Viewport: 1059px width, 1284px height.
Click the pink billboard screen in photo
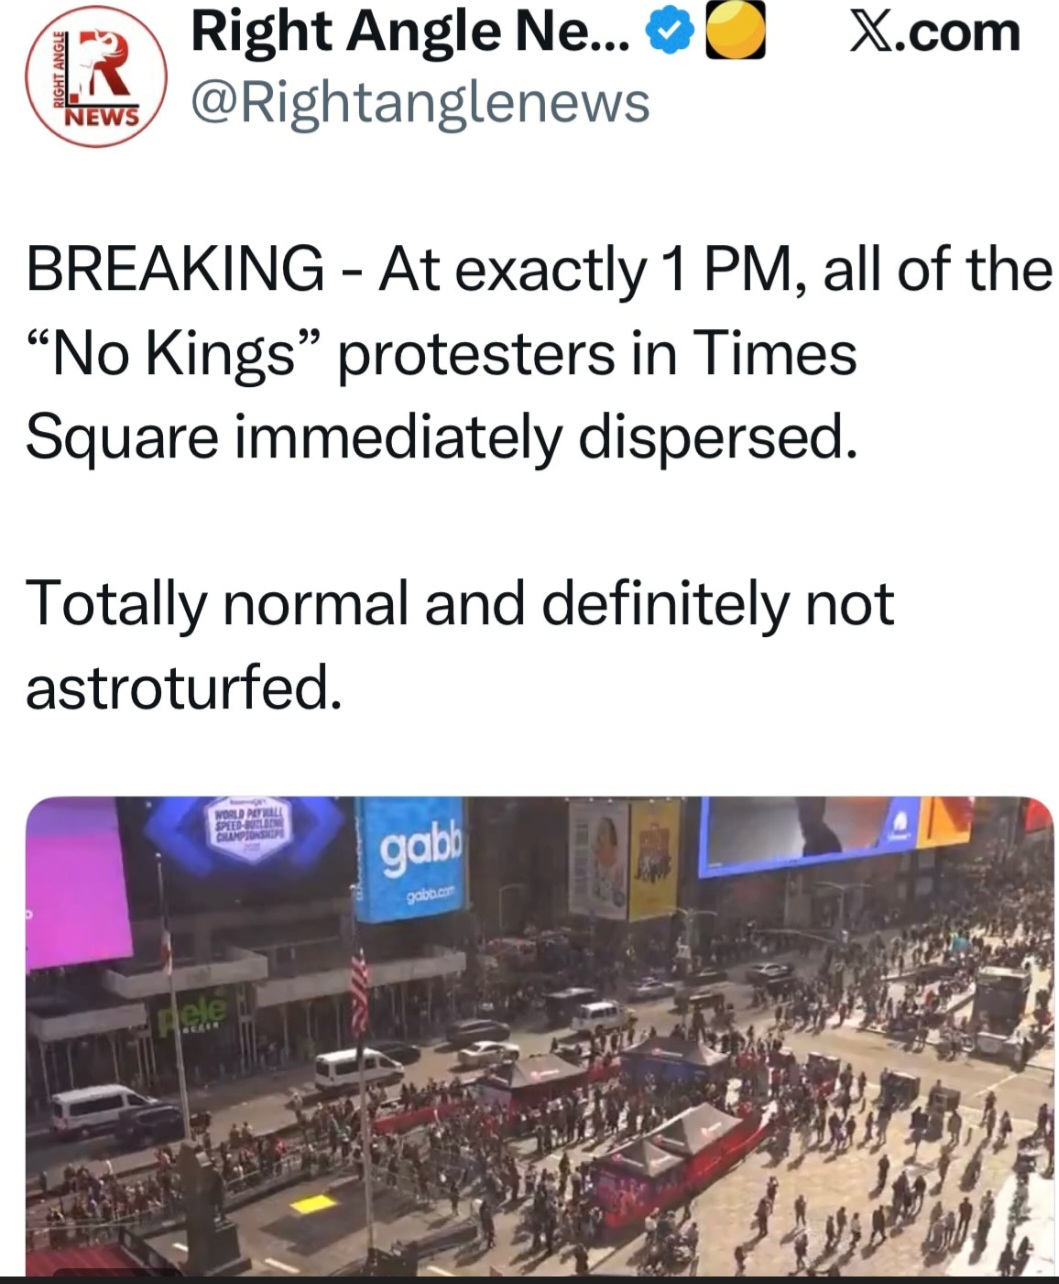(76, 885)
